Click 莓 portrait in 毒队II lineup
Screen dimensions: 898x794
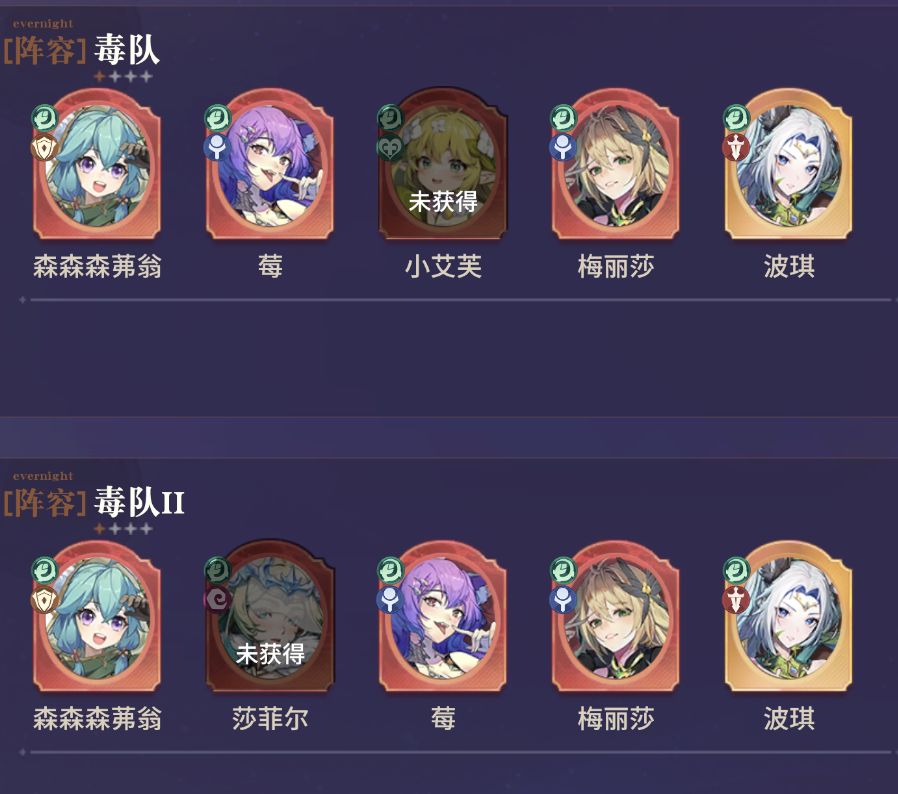click(x=443, y=616)
